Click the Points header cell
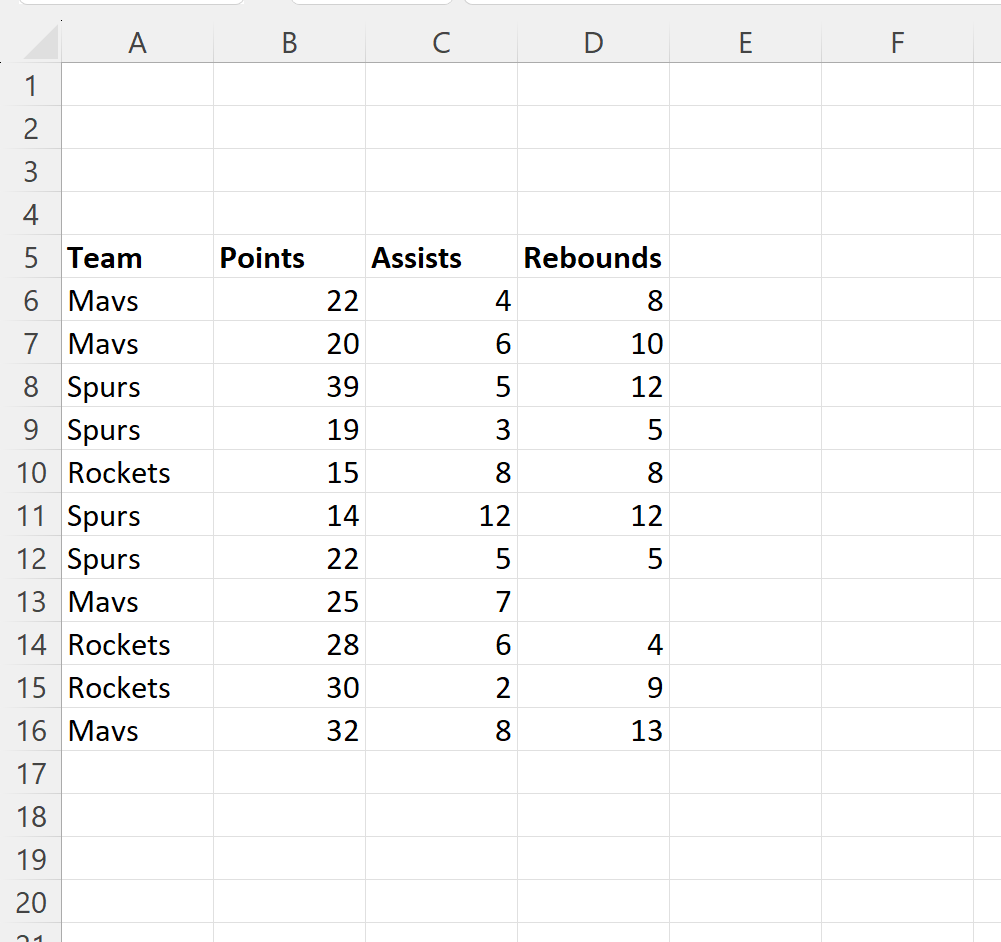The height and width of the screenshot is (942, 1001). (x=290, y=258)
